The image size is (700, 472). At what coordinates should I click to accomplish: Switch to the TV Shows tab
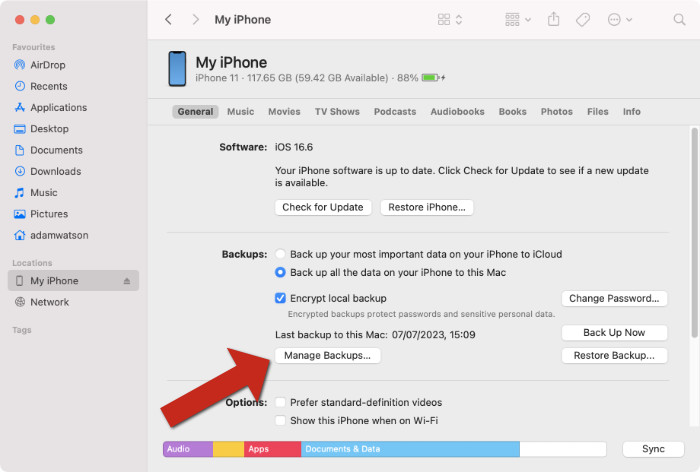pyautogui.click(x=337, y=112)
